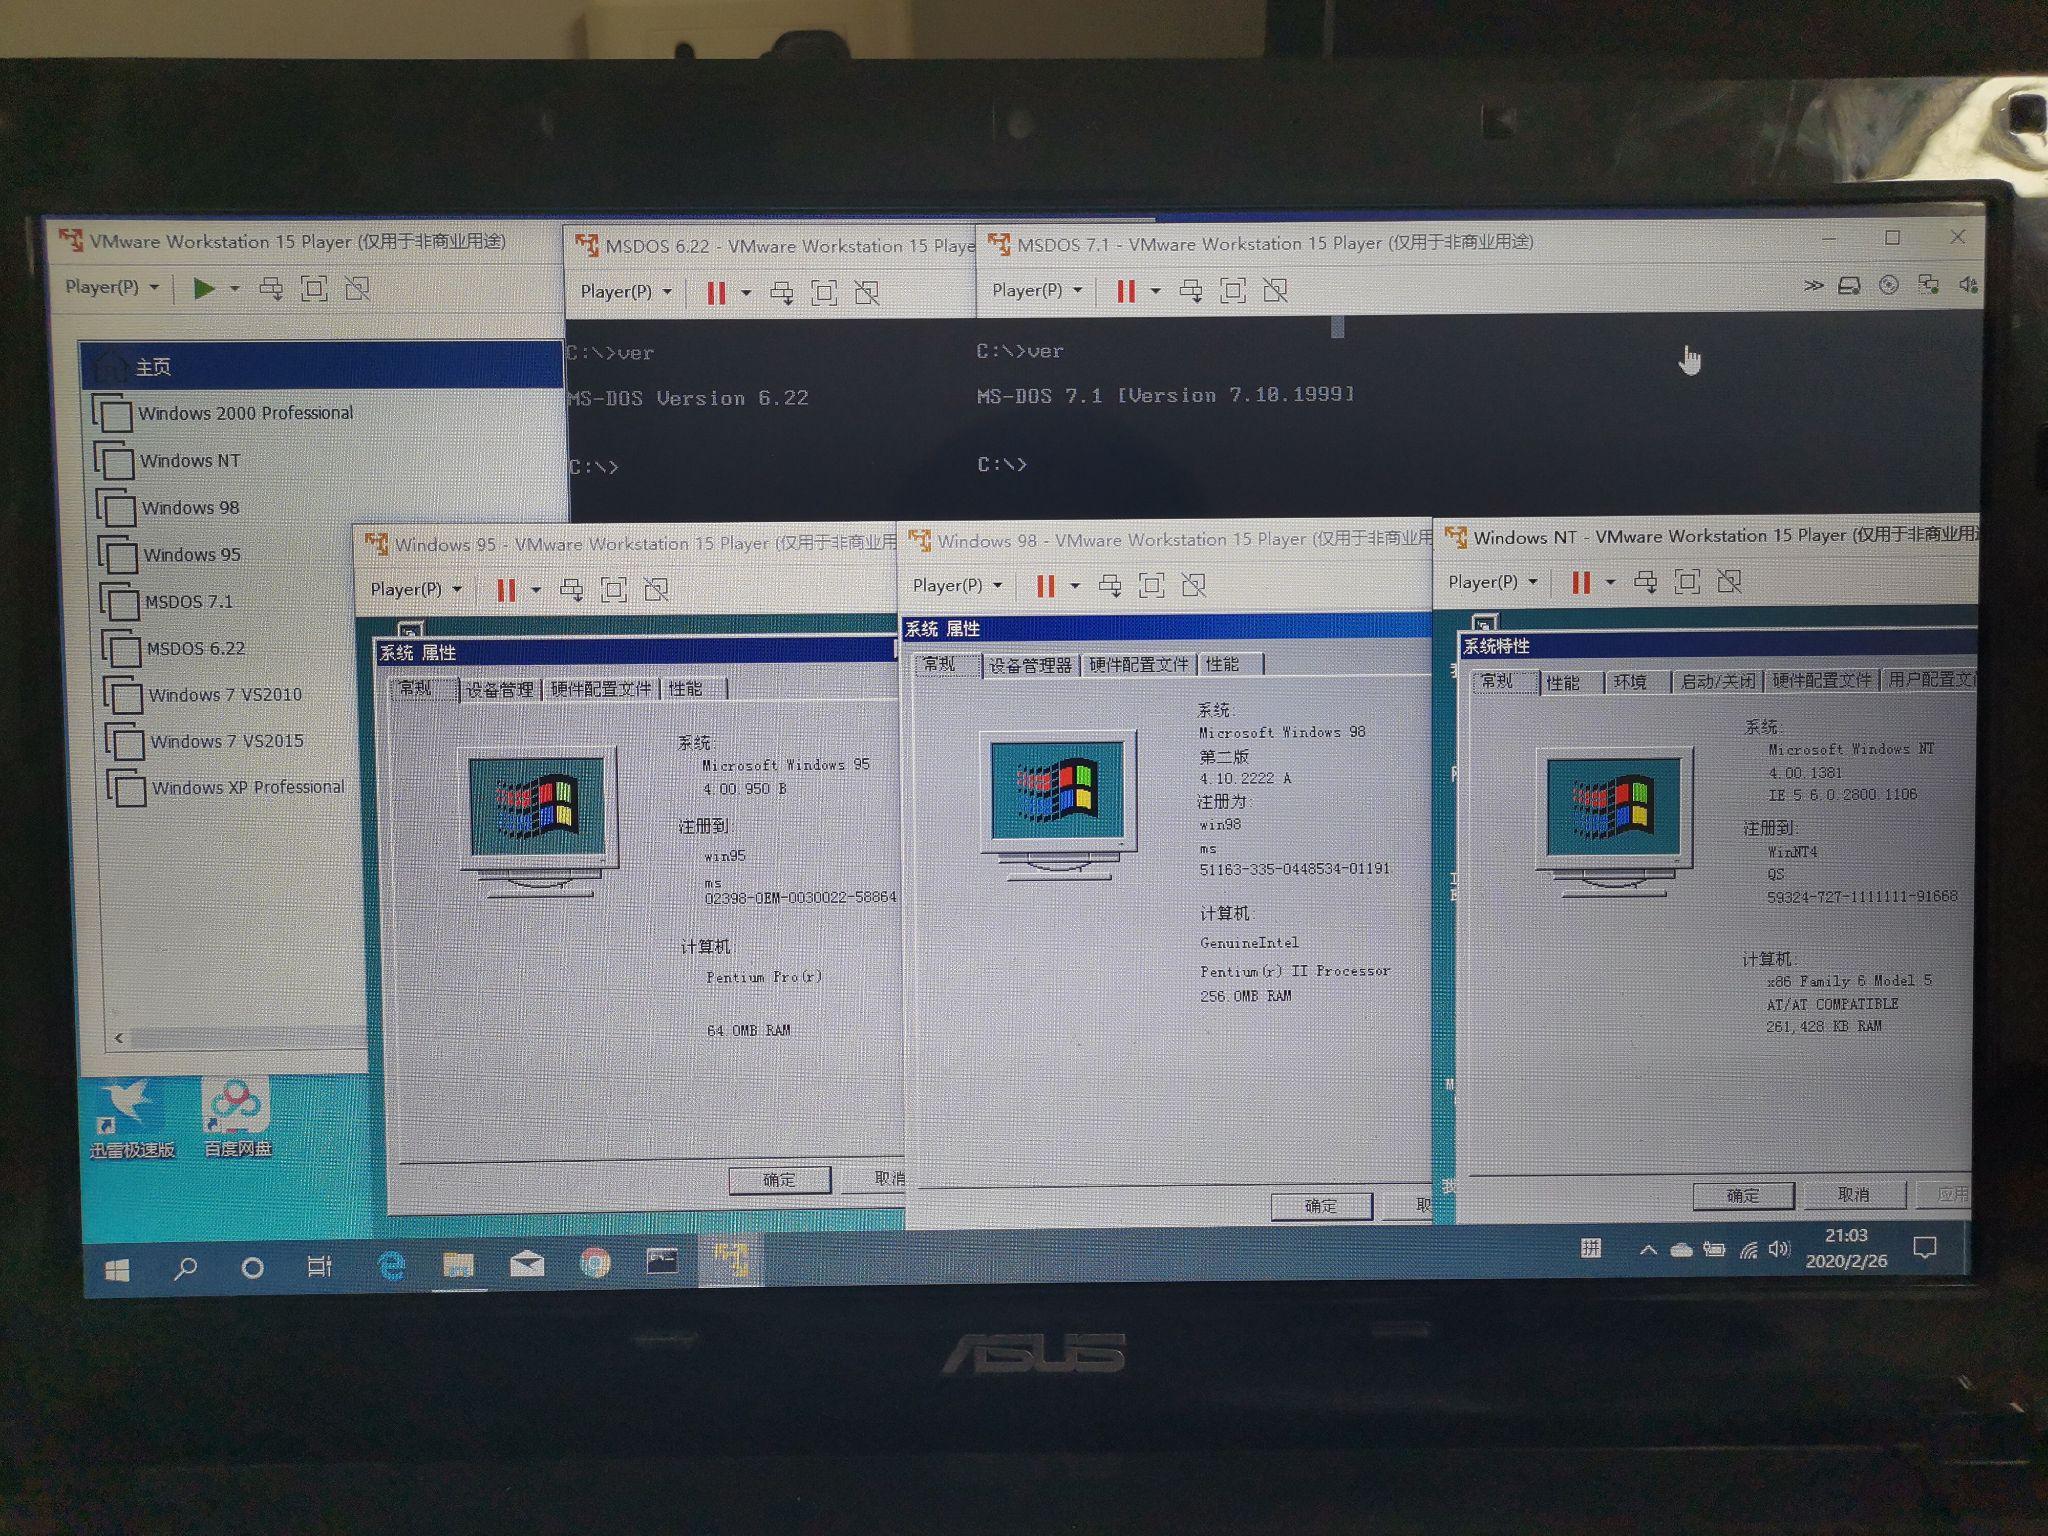Image resolution: width=2048 pixels, height=1536 pixels.
Task: Select Windows 2000 Professional from VM list
Action: point(248,415)
